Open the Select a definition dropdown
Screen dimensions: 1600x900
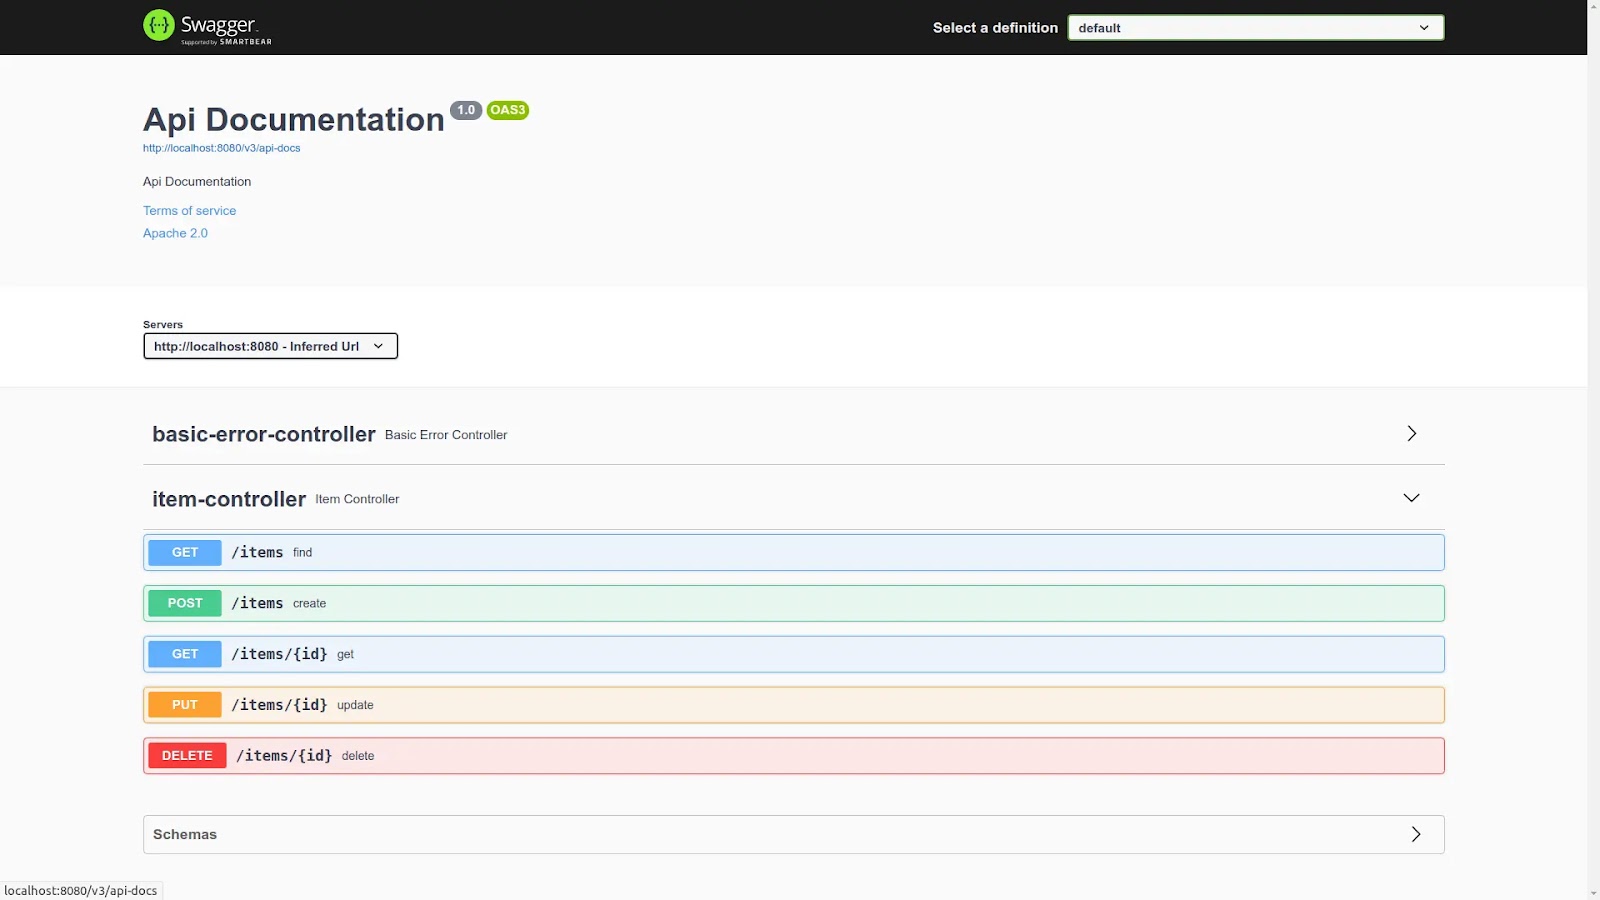click(1255, 28)
